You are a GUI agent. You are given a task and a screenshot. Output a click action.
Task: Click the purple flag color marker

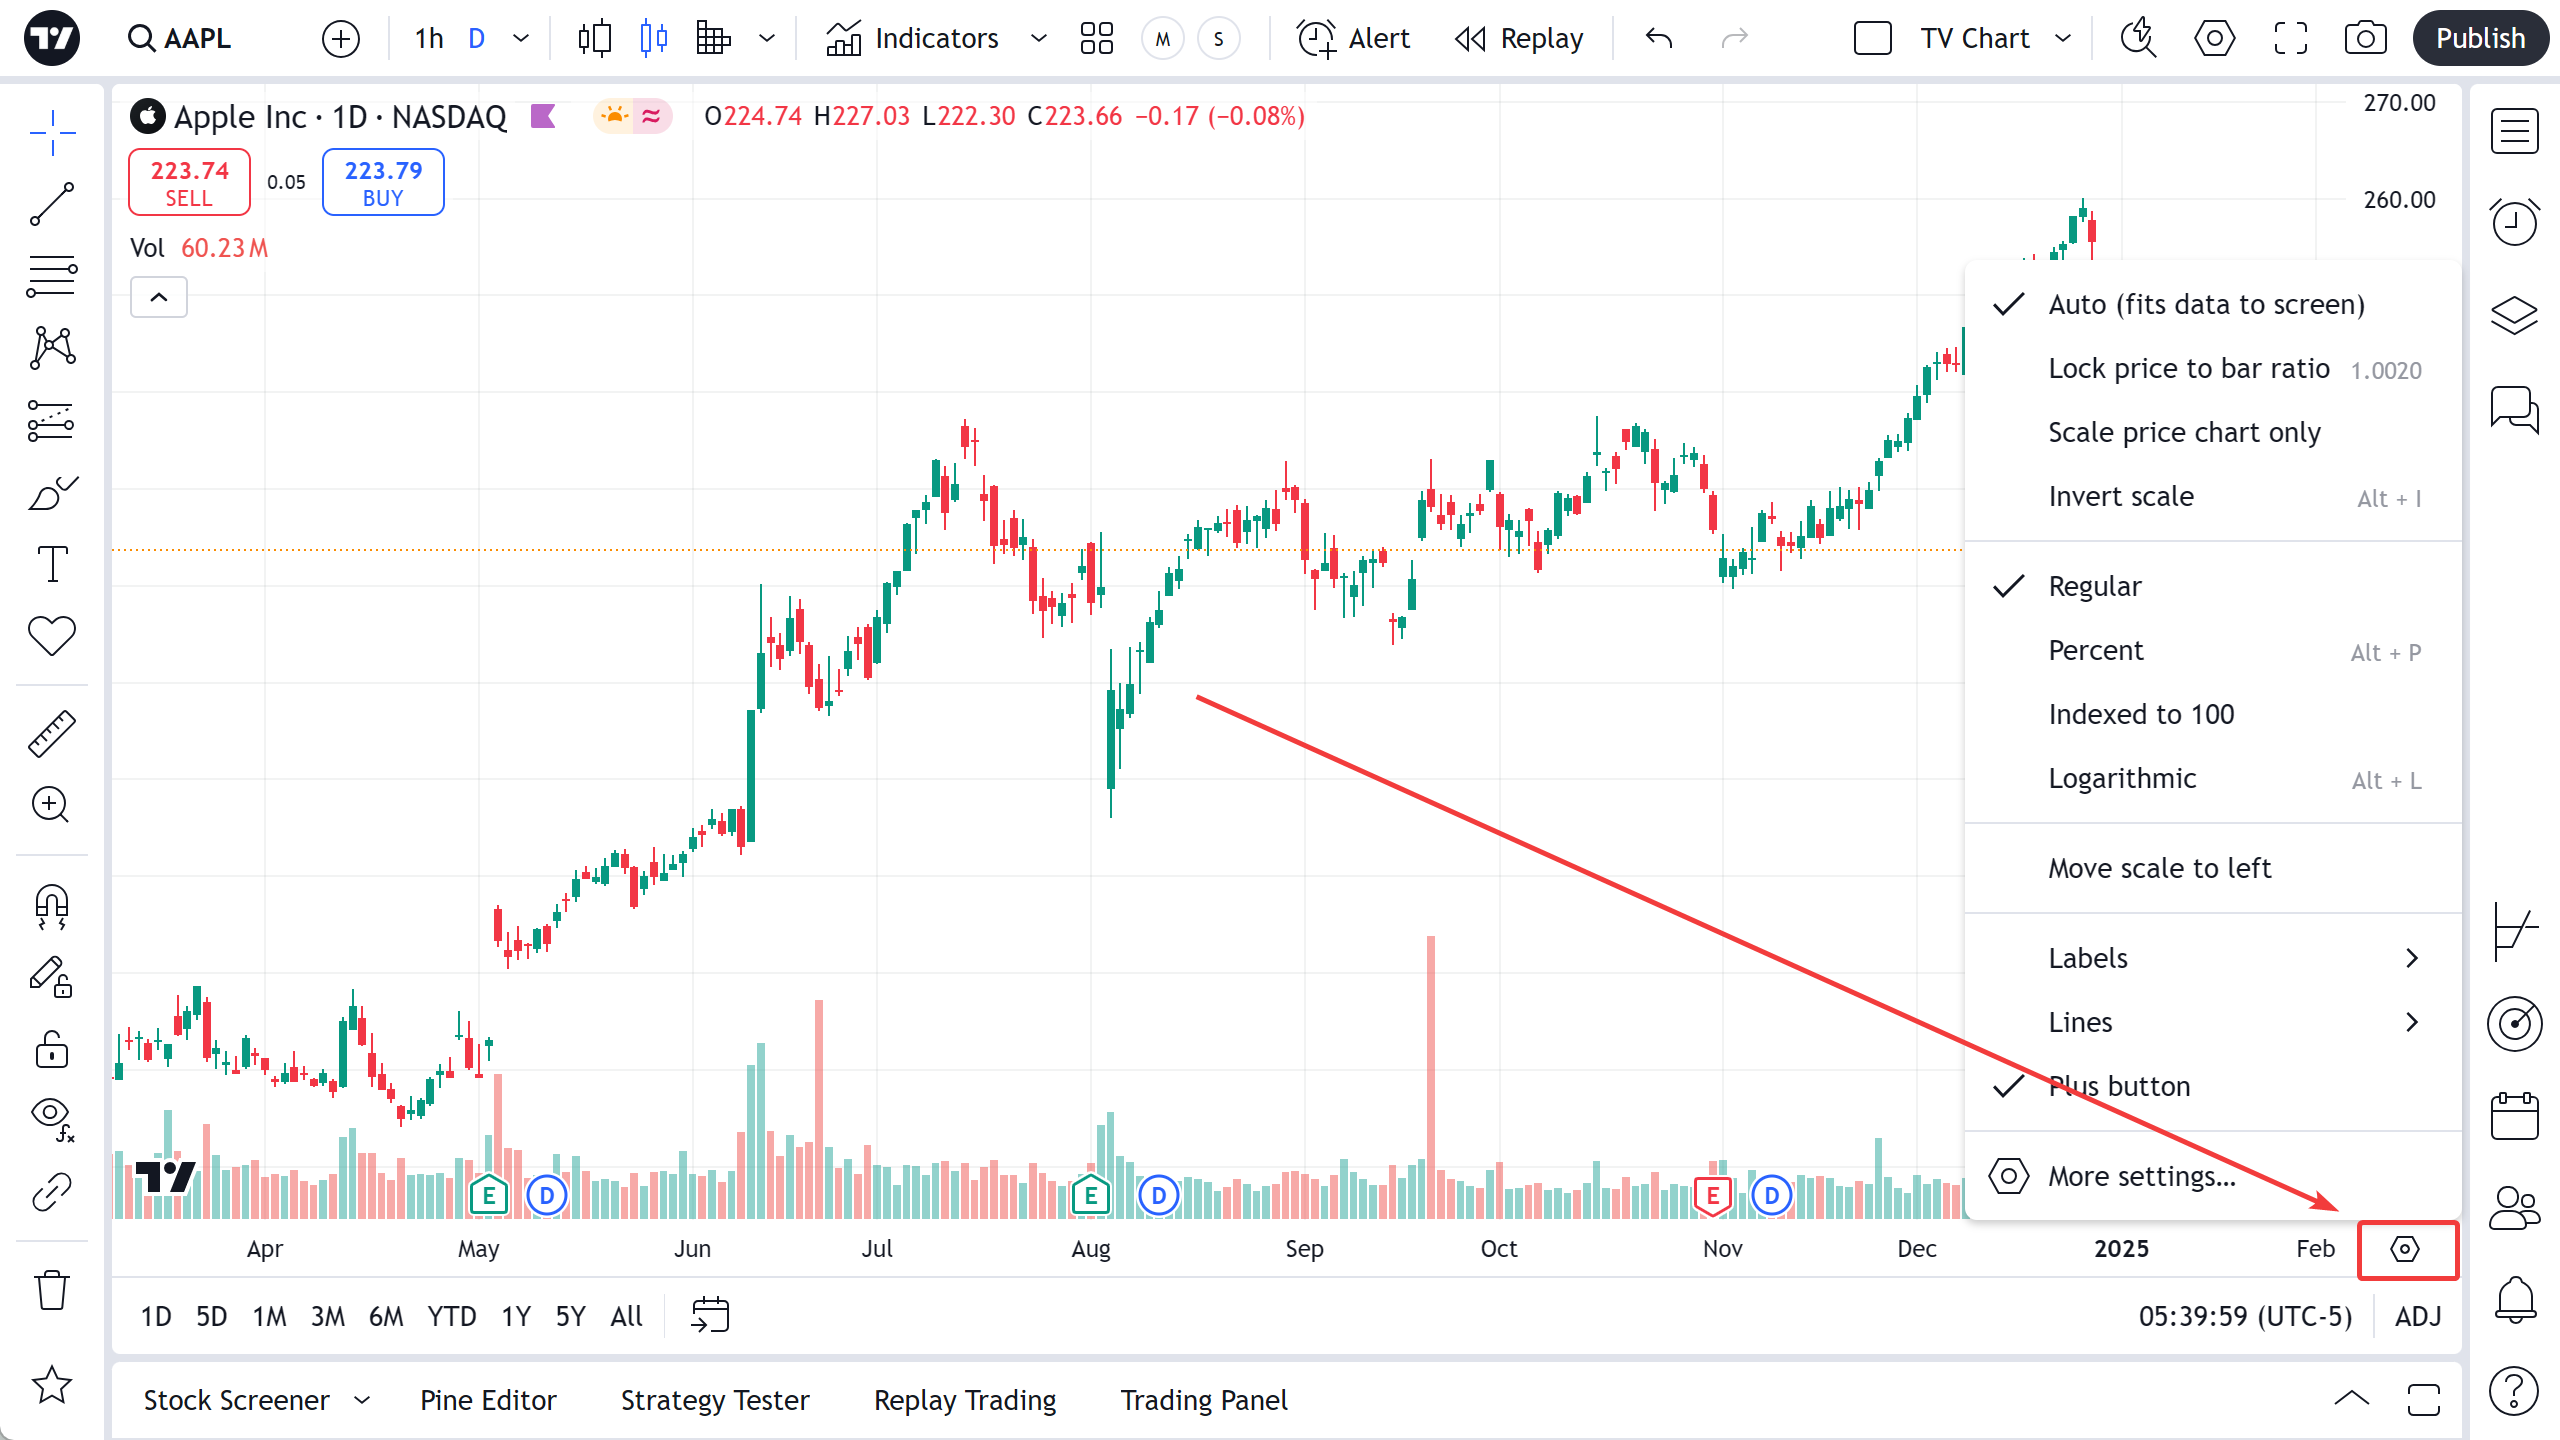(543, 116)
